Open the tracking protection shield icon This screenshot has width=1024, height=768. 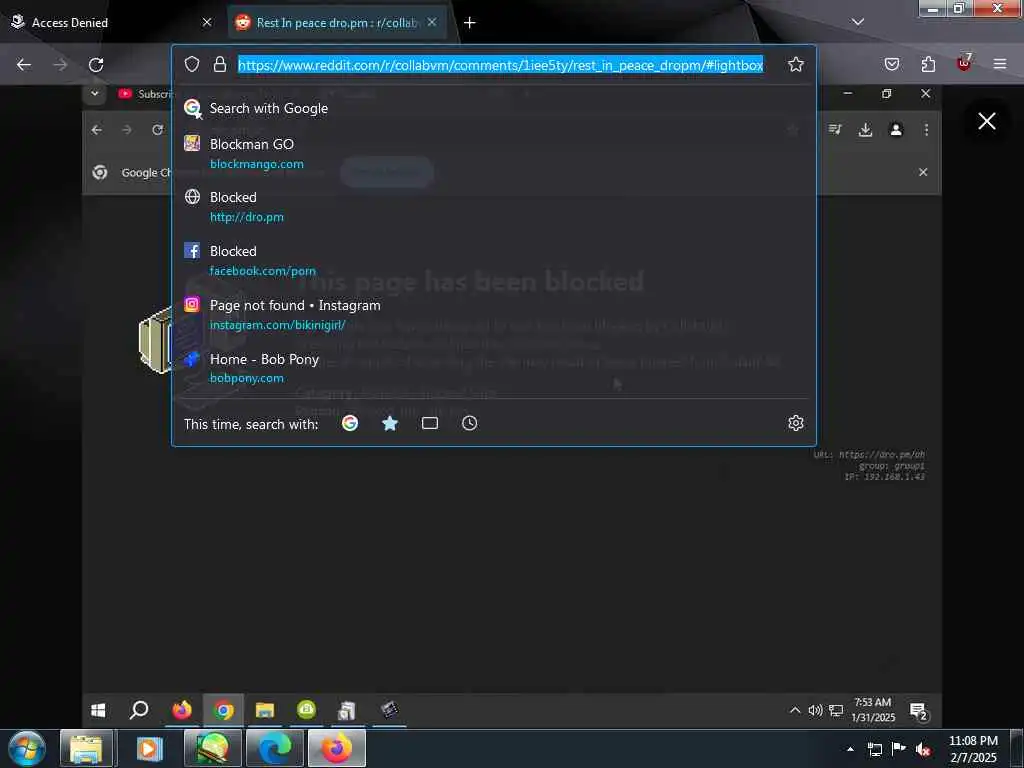point(191,64)
